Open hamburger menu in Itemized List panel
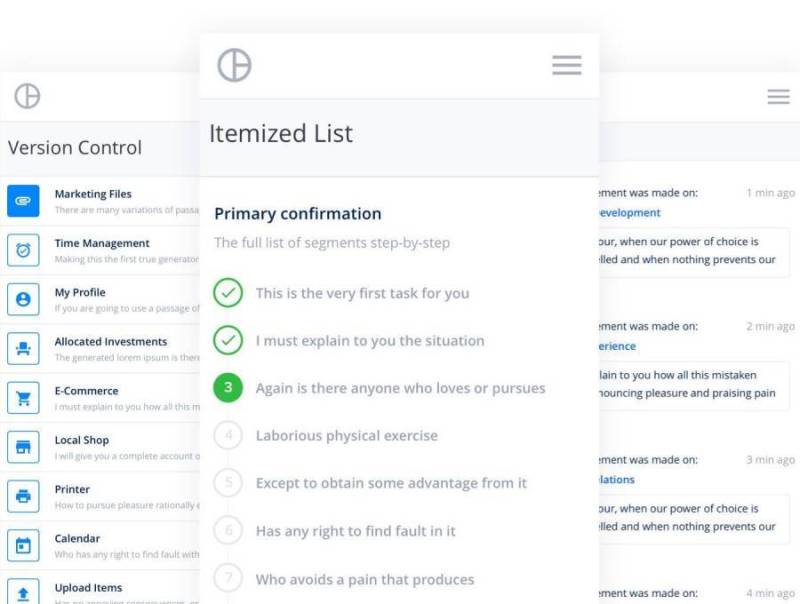The height and width of the screenshot is (604, 800). point(566,65)
